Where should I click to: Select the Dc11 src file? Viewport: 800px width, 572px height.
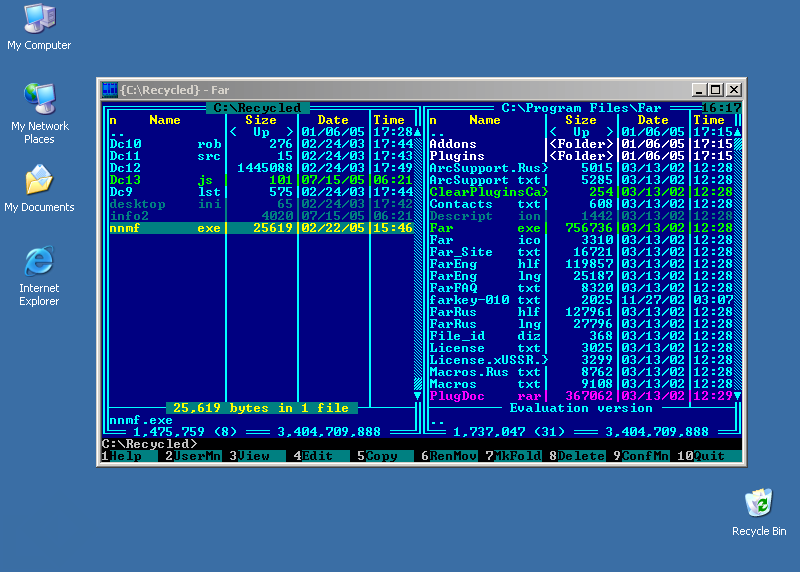tap(261, 156)
